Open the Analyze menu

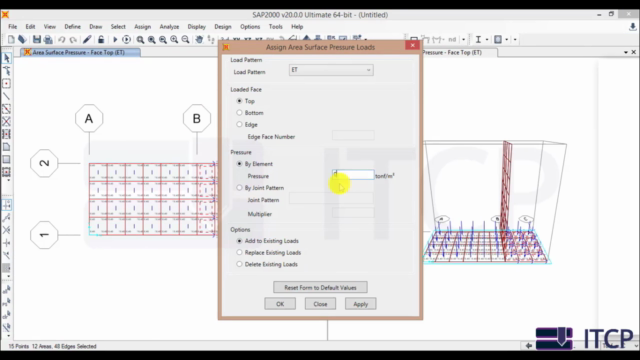[x=169, y=27]
